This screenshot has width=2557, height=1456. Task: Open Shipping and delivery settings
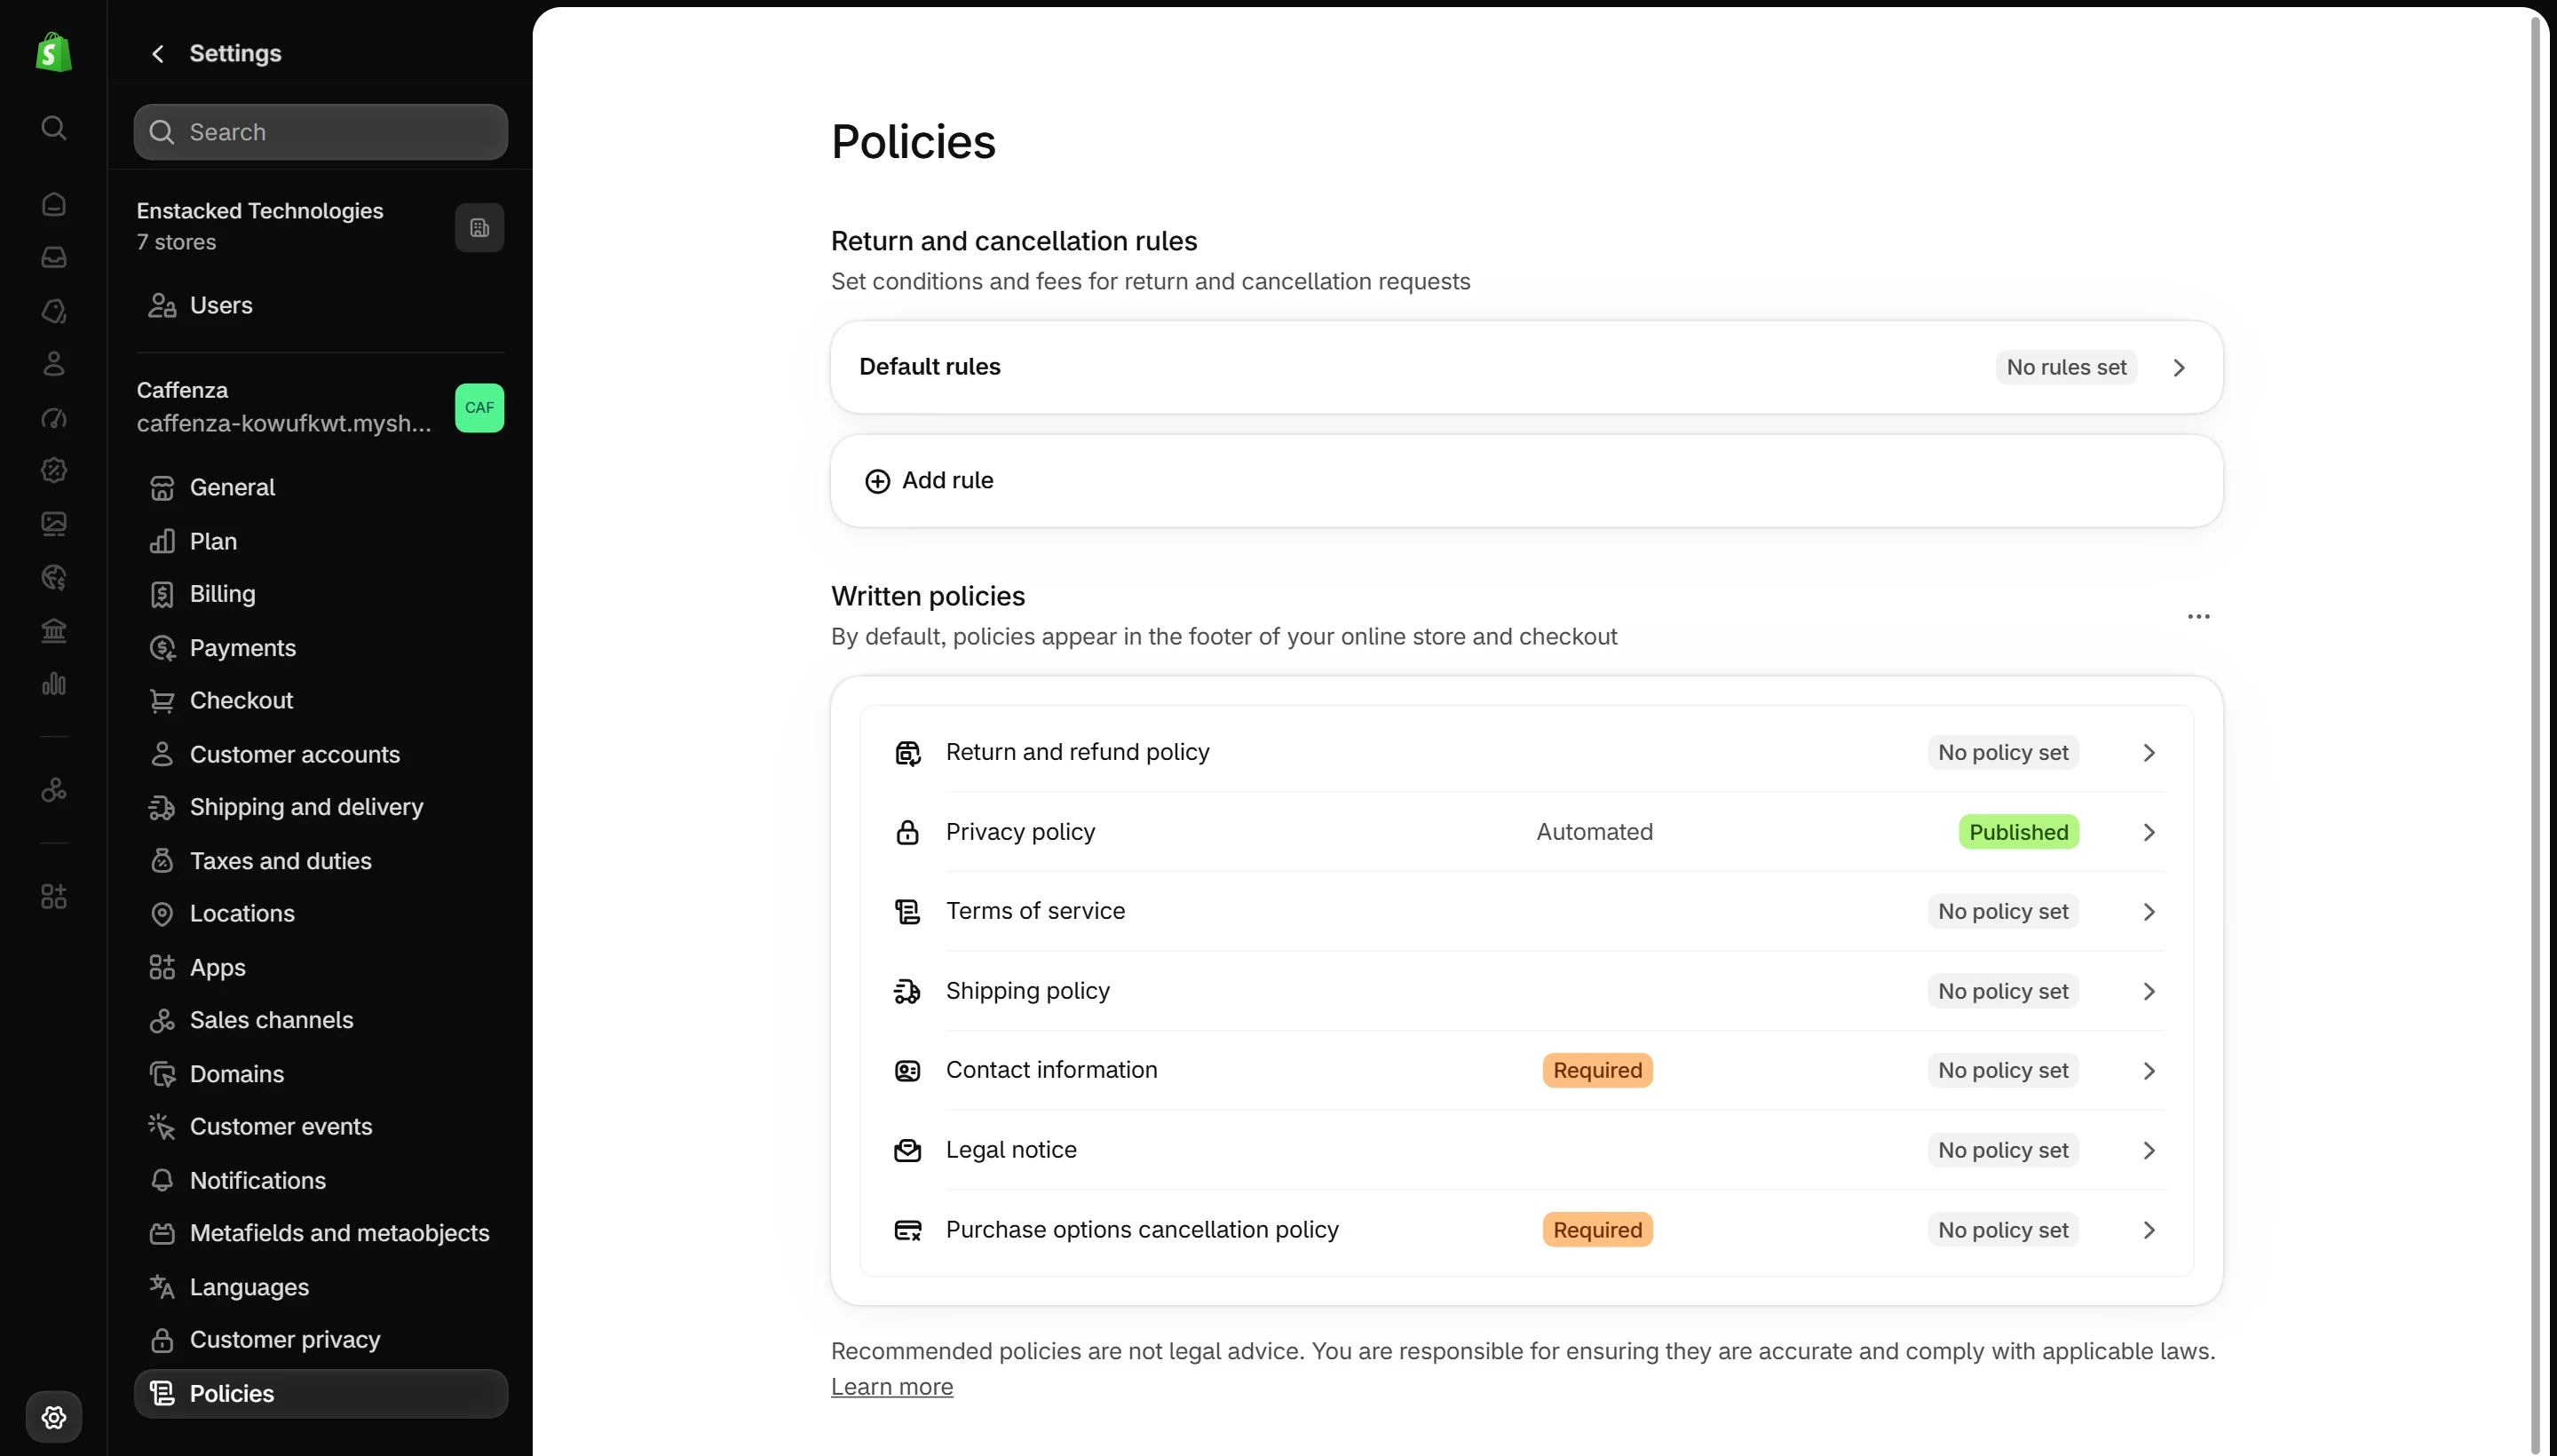point(320,807)
